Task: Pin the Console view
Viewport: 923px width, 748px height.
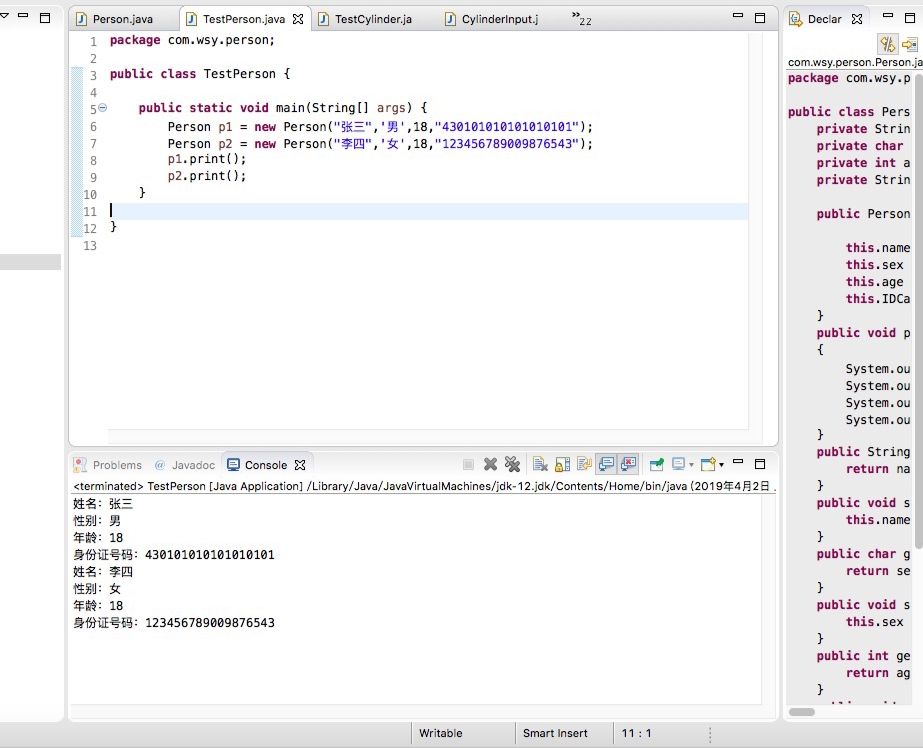Action: [x=656, y=464]
